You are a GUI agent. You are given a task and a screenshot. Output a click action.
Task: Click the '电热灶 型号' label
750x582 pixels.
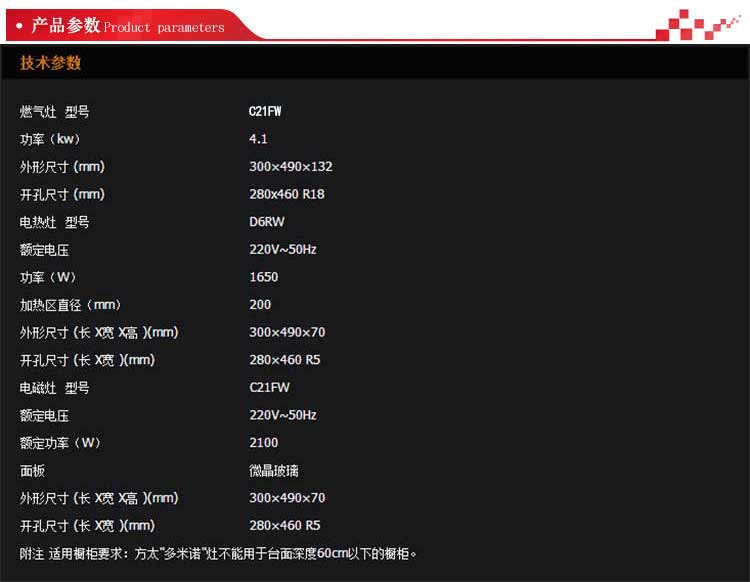(x=54, y=222)
